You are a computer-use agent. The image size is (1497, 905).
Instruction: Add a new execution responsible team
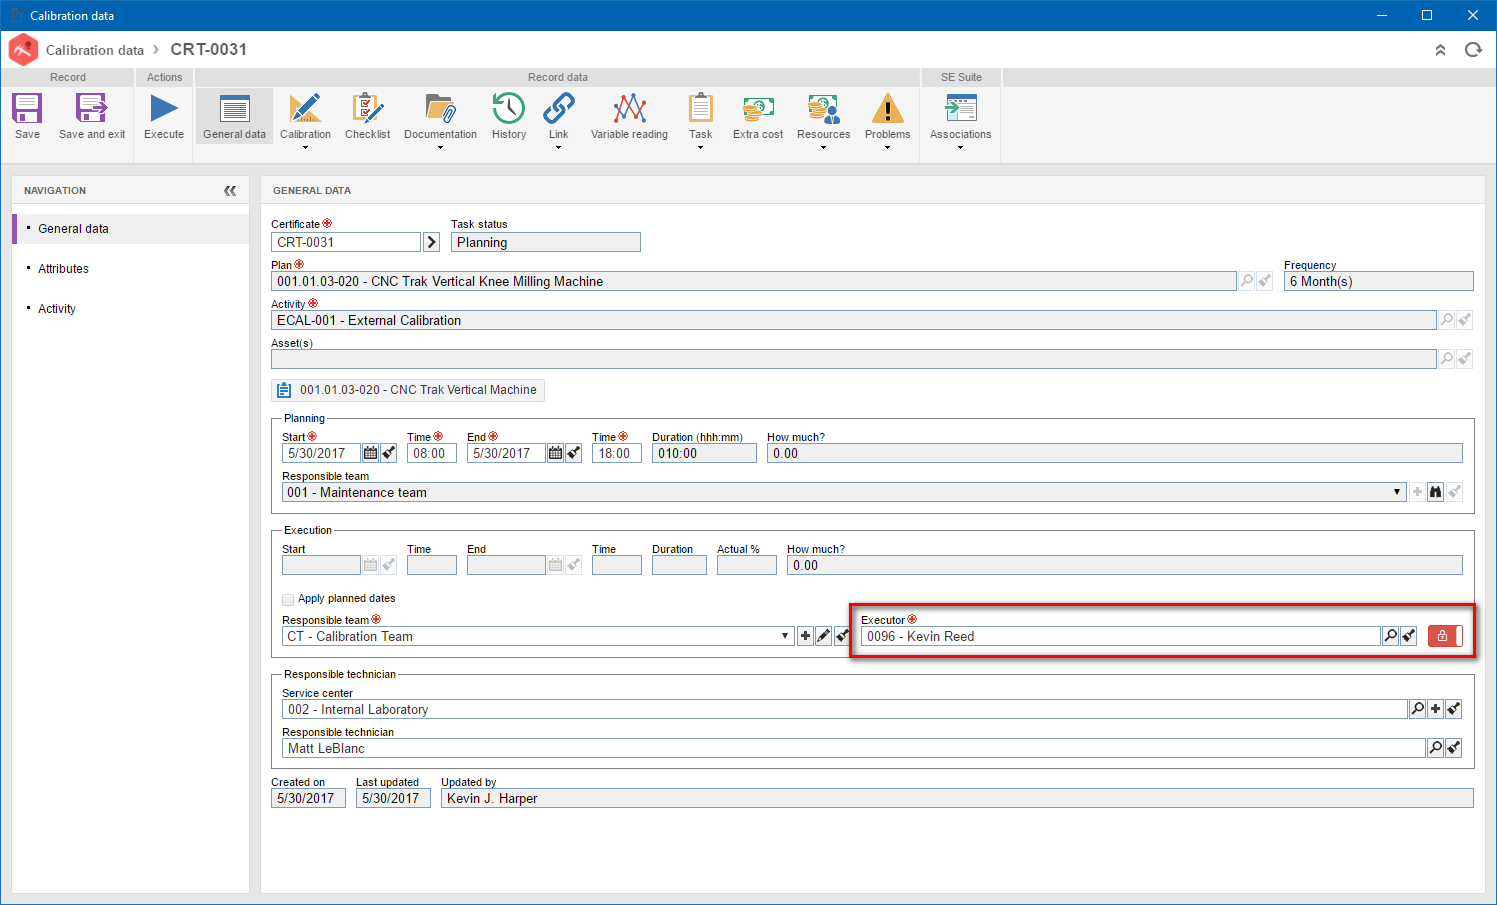(x=805, y=636)
